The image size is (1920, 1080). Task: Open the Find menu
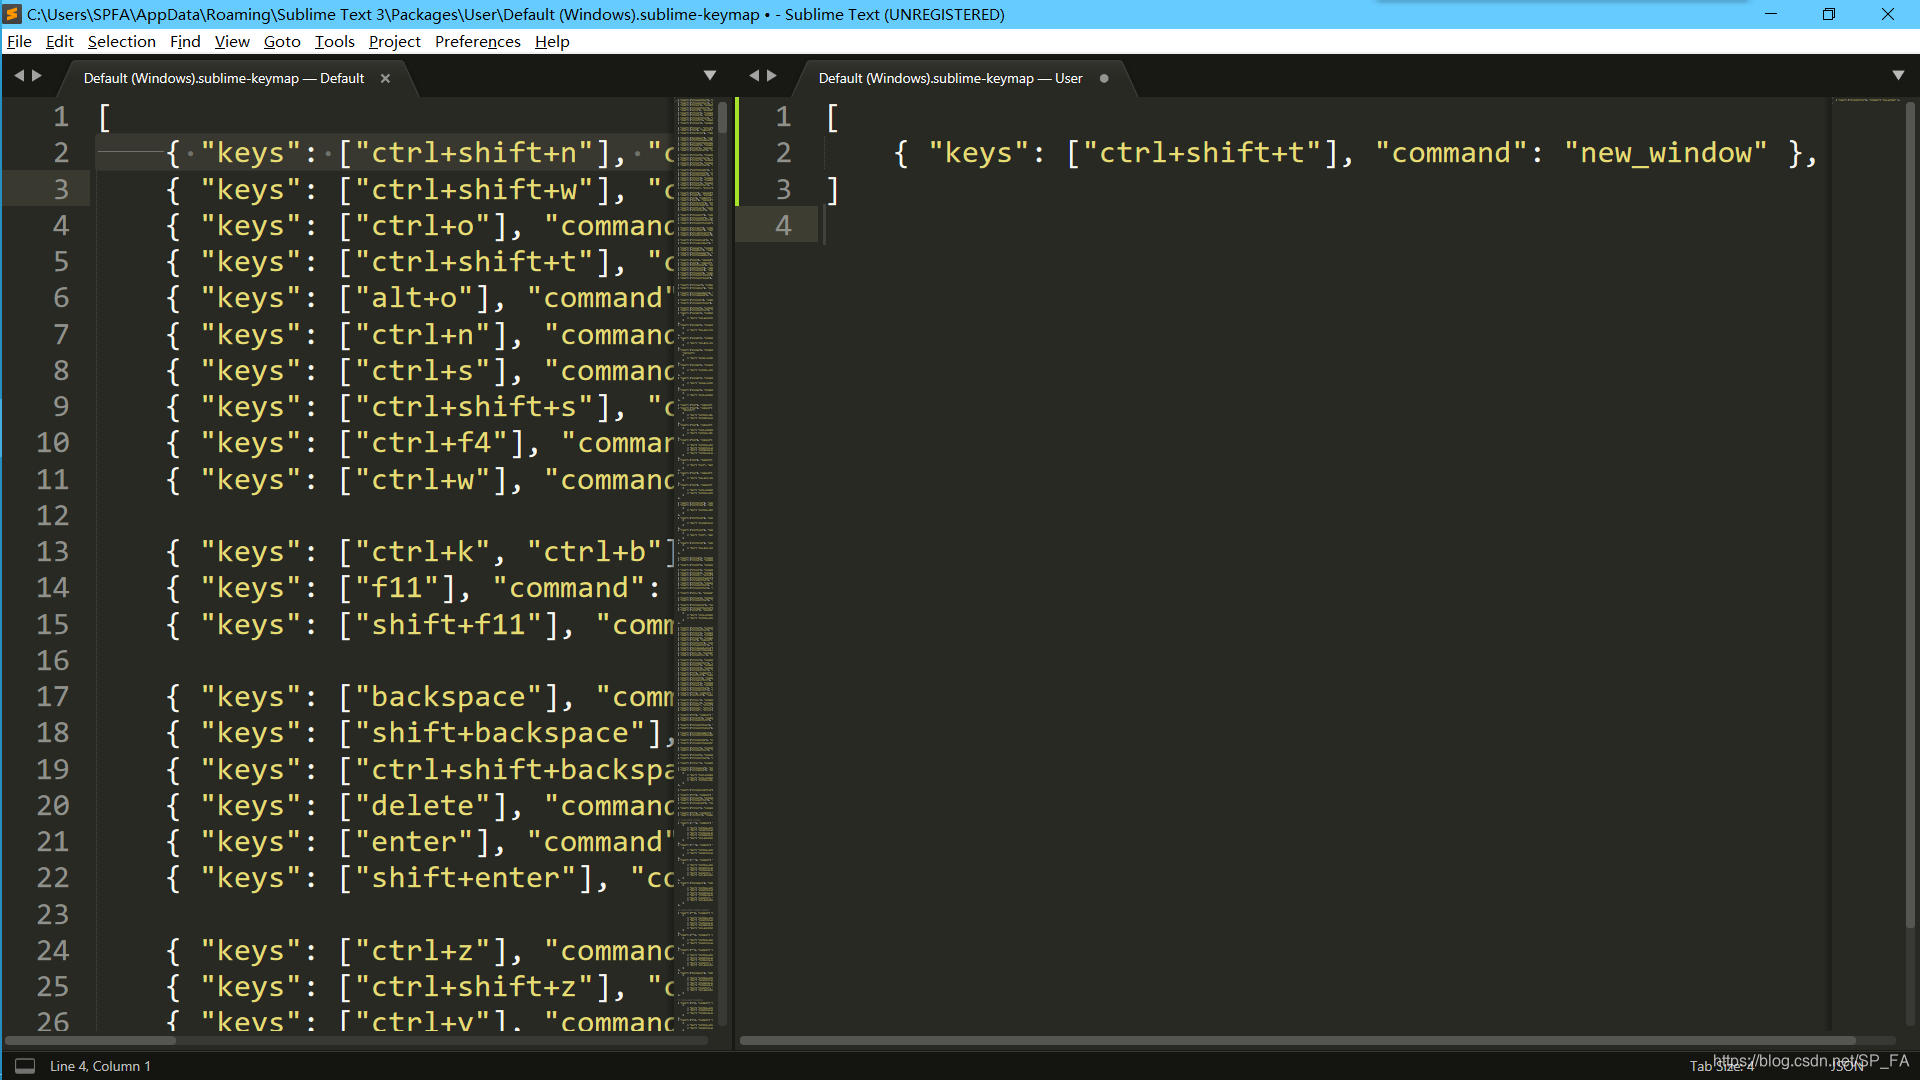185,41
